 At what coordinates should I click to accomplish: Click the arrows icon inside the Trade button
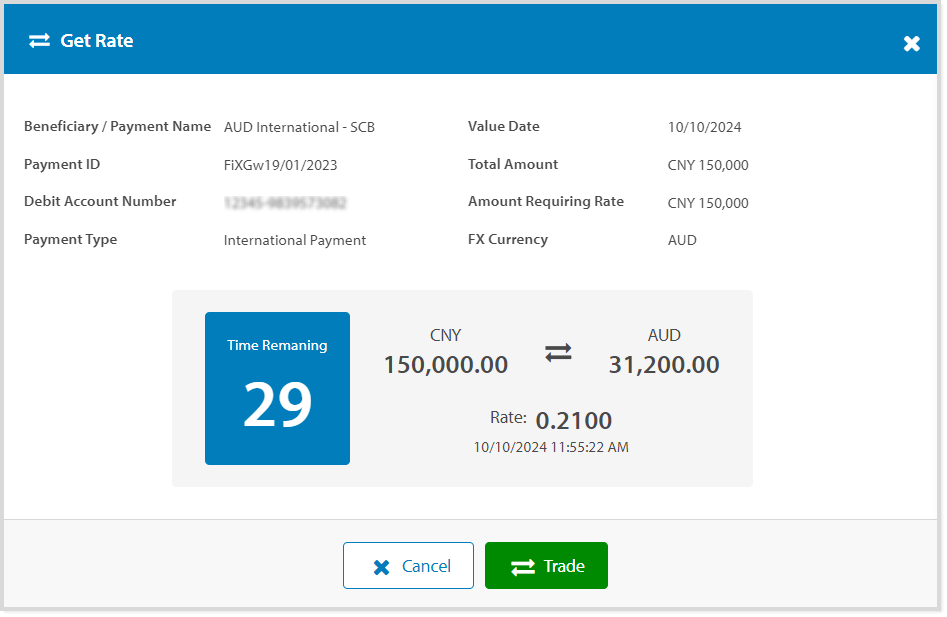pyautogui.click(x=523, y=567)
